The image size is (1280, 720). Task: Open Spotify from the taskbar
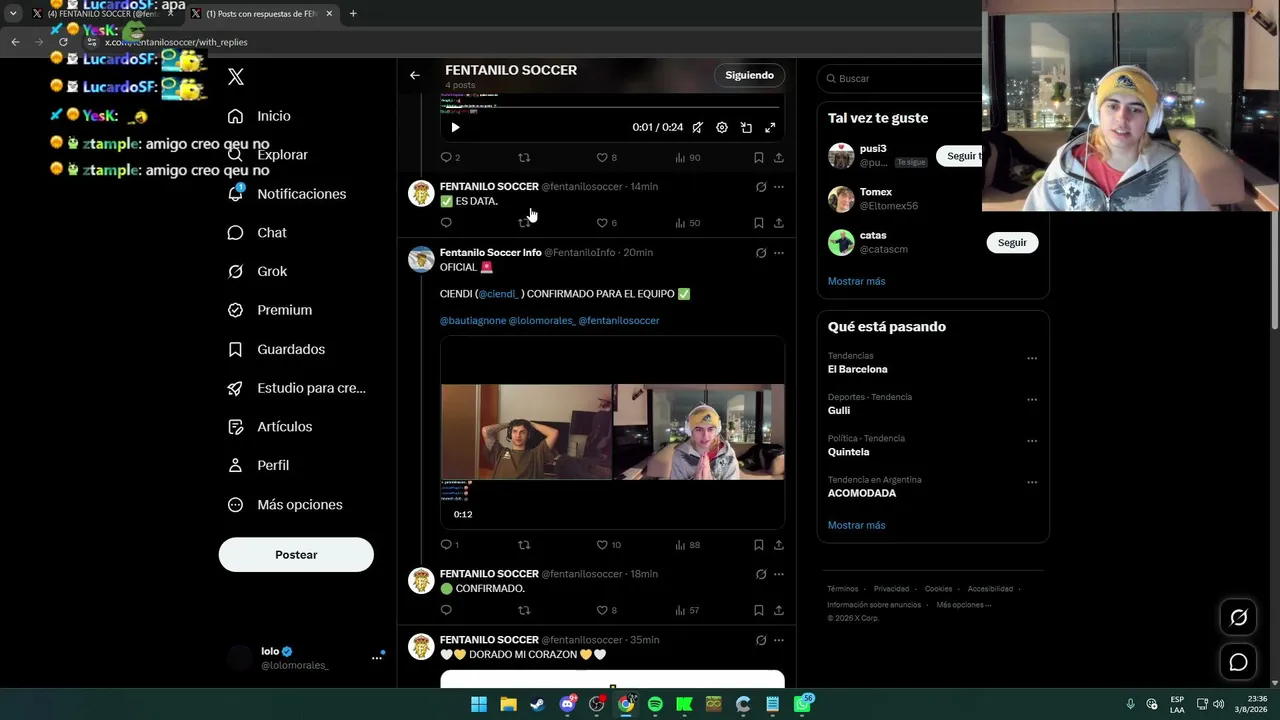pos(655,705)
